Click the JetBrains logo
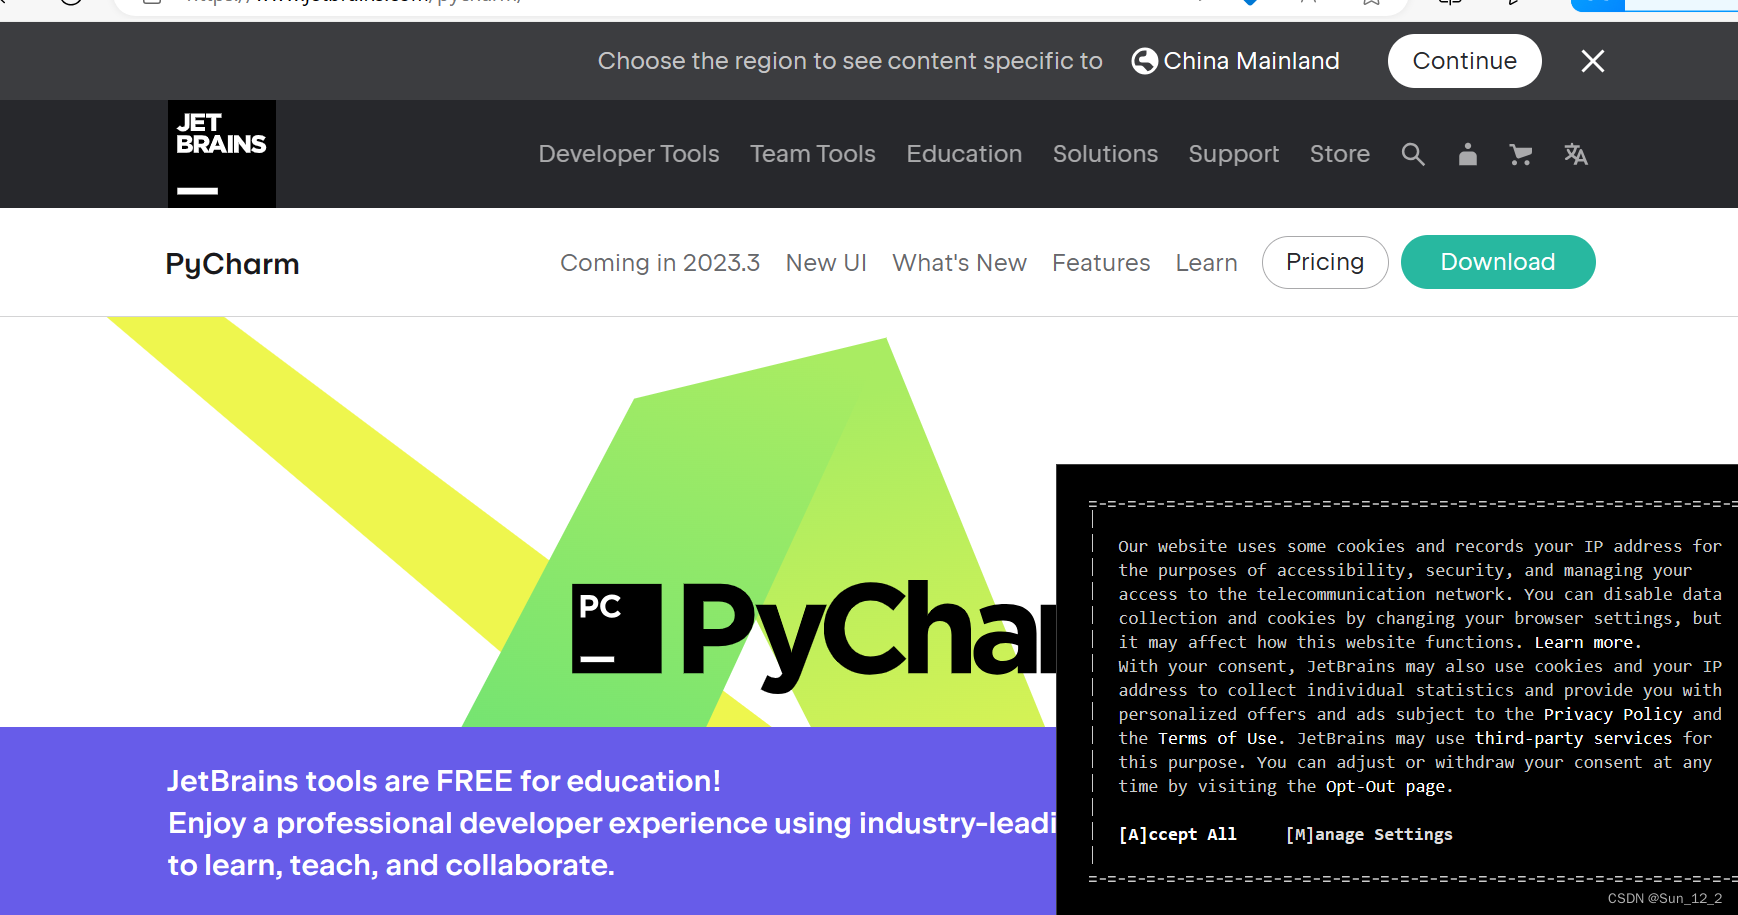 click(x=221, y=153)
